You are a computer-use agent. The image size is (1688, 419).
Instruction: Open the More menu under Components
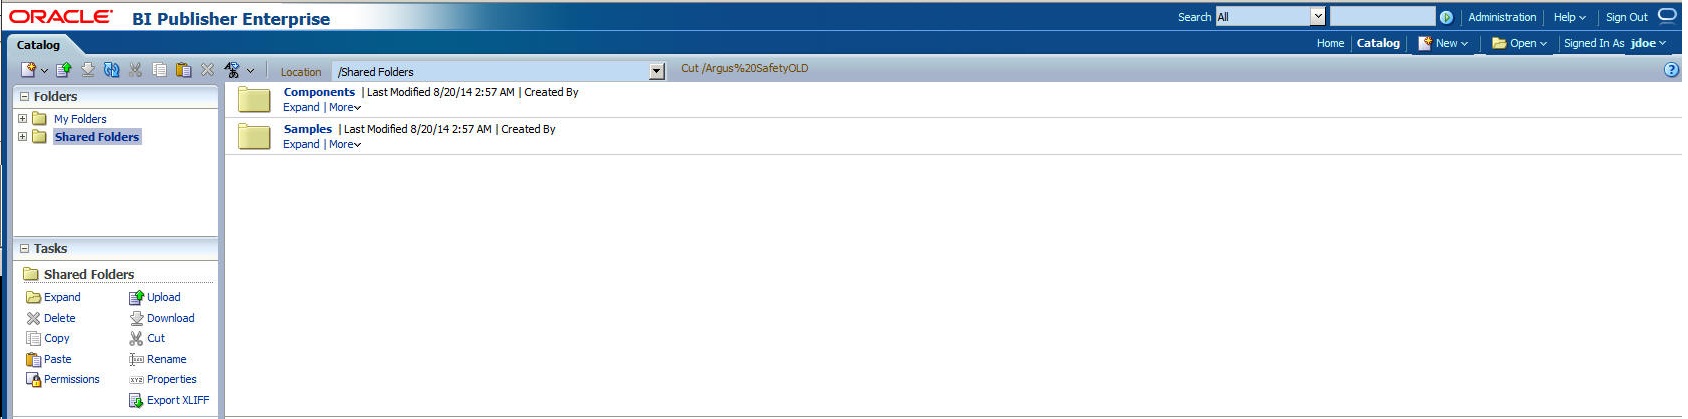point(345,107)
